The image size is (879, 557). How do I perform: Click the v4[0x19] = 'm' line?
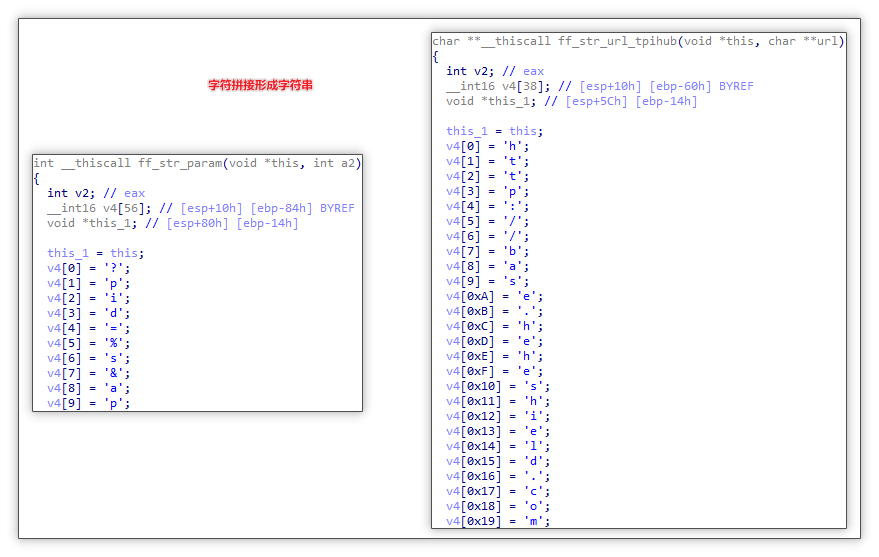(498, 521)
